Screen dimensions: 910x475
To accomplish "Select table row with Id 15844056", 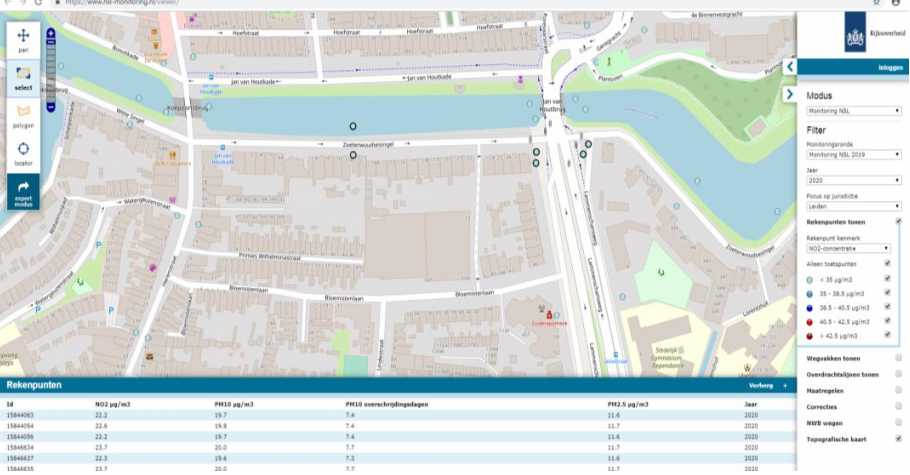I will pos(398,437).
